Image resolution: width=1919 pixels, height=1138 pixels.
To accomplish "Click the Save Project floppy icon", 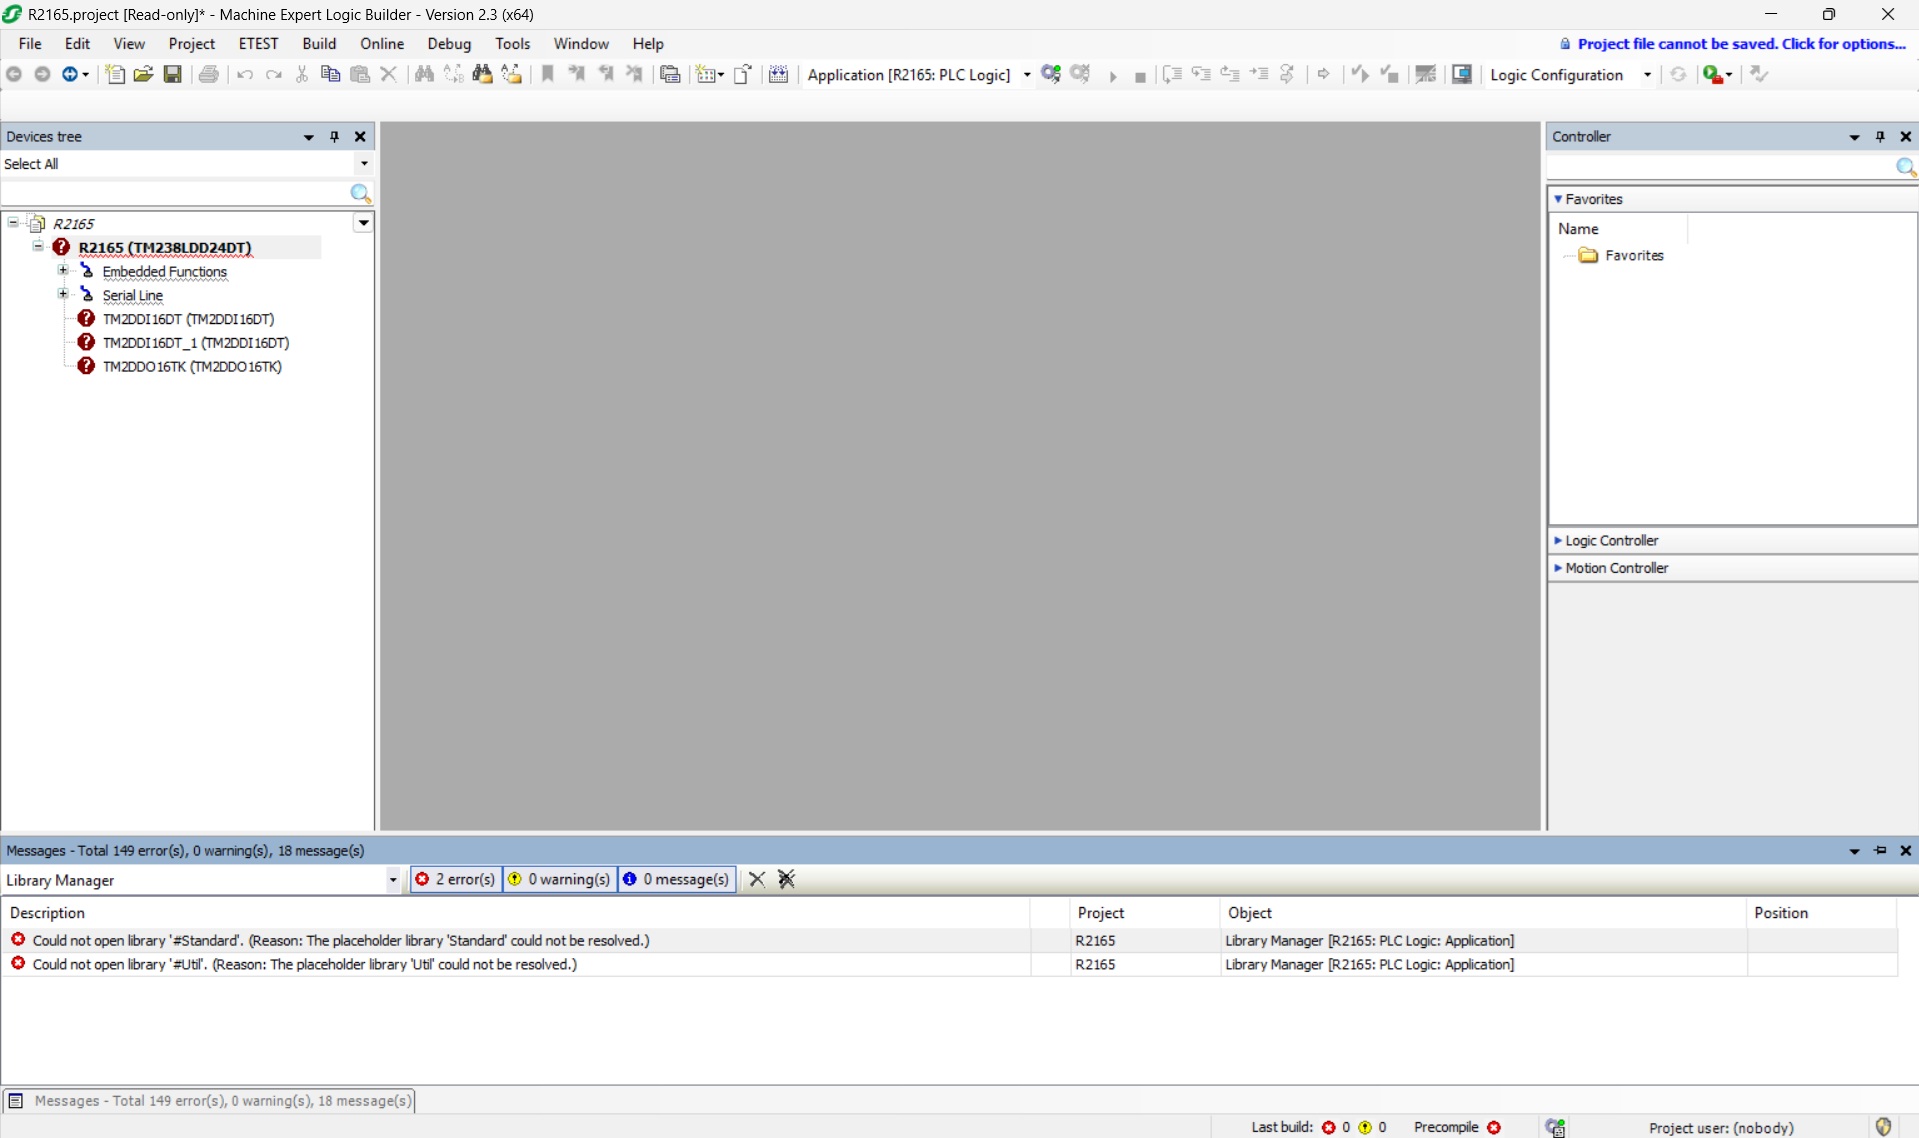I will pyautogui.click(x=173, y=75).
